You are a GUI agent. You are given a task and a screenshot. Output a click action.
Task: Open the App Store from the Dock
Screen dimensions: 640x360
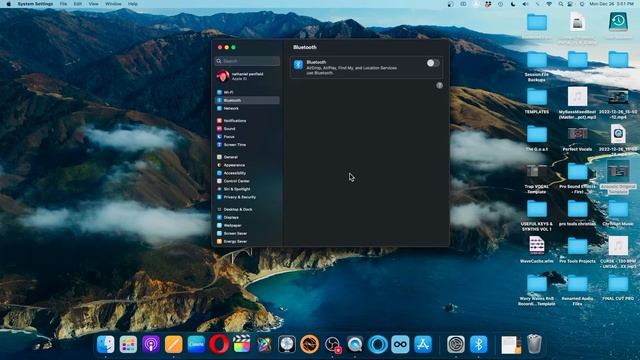coord(423,344)
